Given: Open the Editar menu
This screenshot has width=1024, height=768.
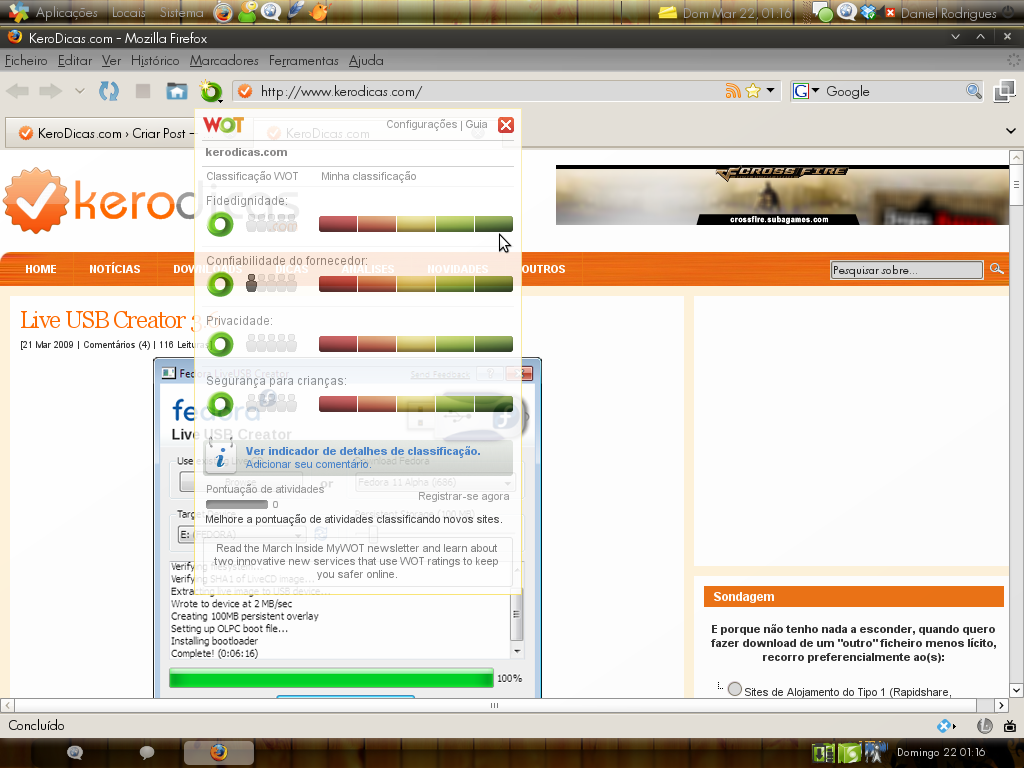Looking at the screenshot, I should tap(74, 61).
